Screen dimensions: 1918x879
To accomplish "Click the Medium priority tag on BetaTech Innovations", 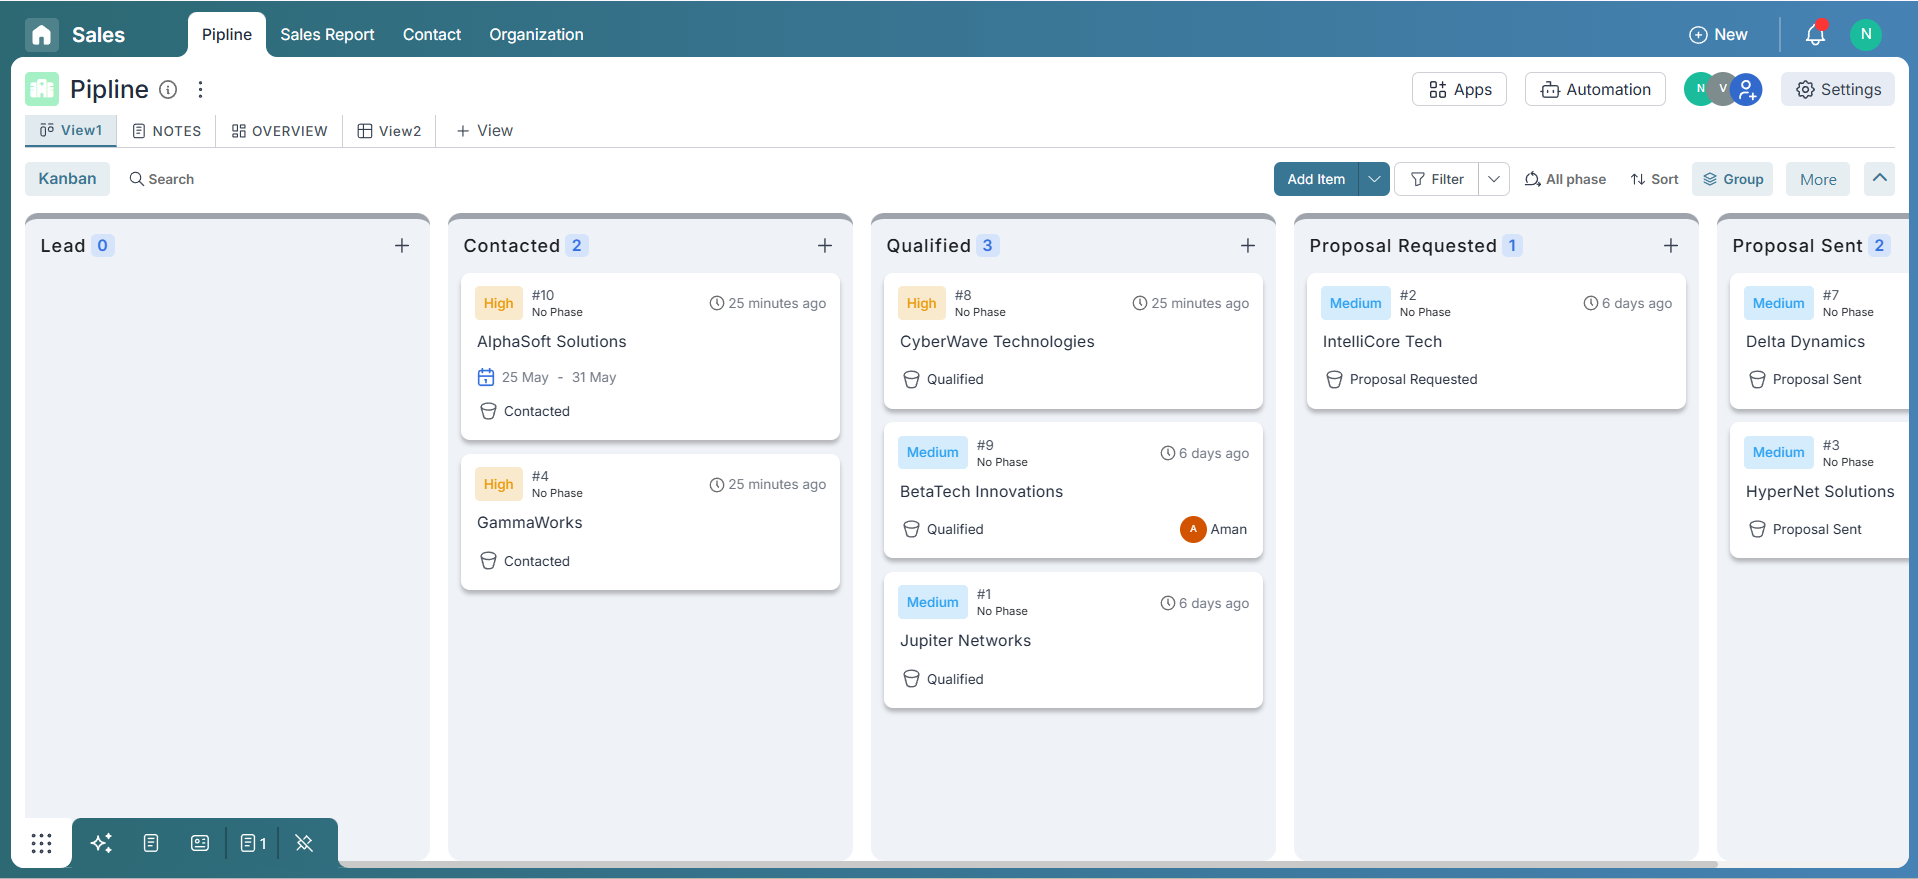I will tap(932, 452).
